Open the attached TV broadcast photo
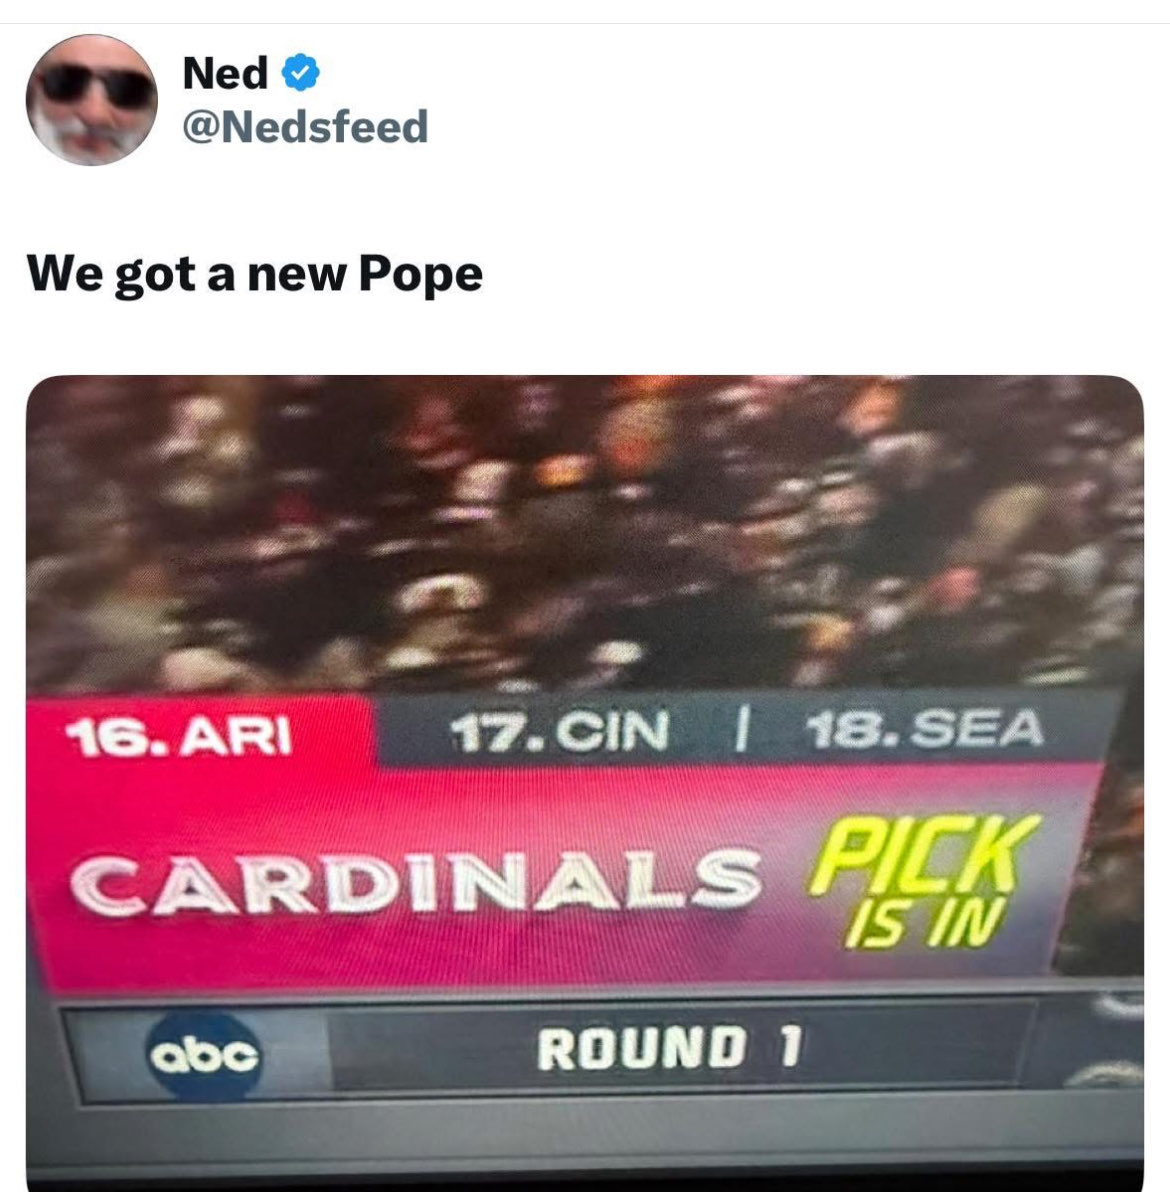Image resolution: width=1170 pixels, height=1192 pixels. (585, 783)
